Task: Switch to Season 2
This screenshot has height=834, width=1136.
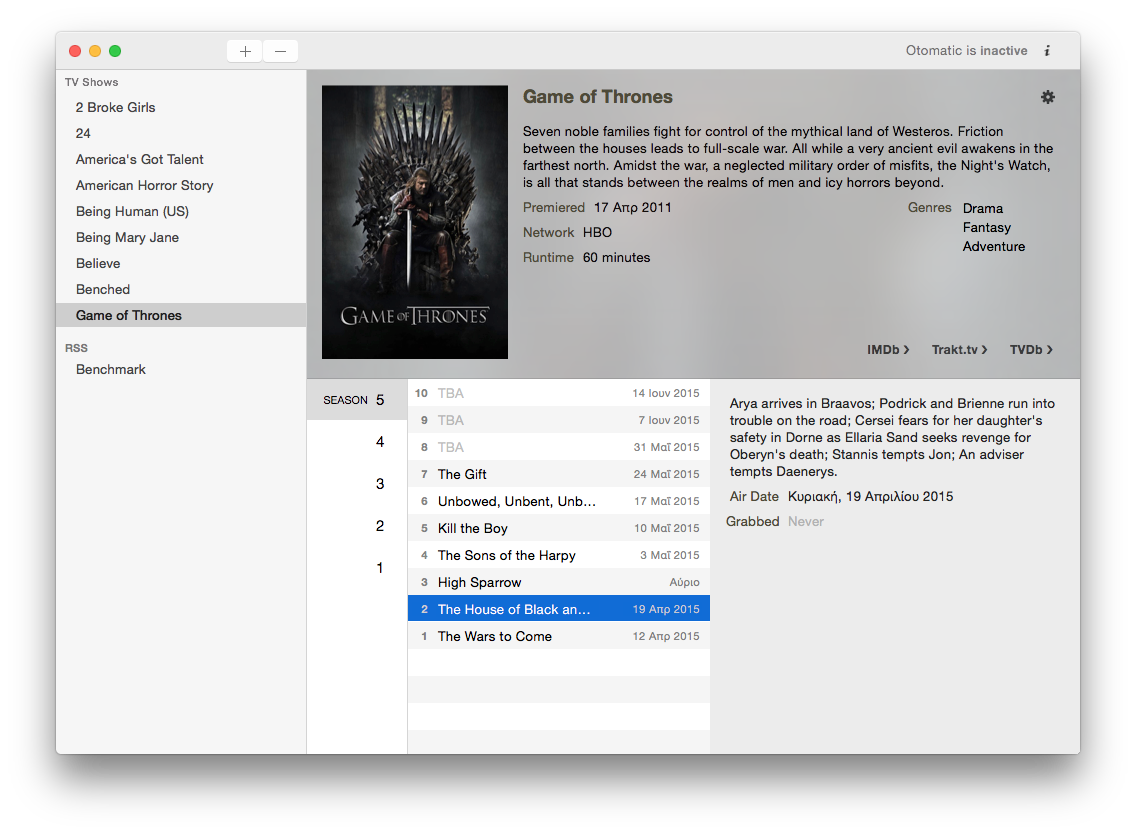Action: coord(357,526)
